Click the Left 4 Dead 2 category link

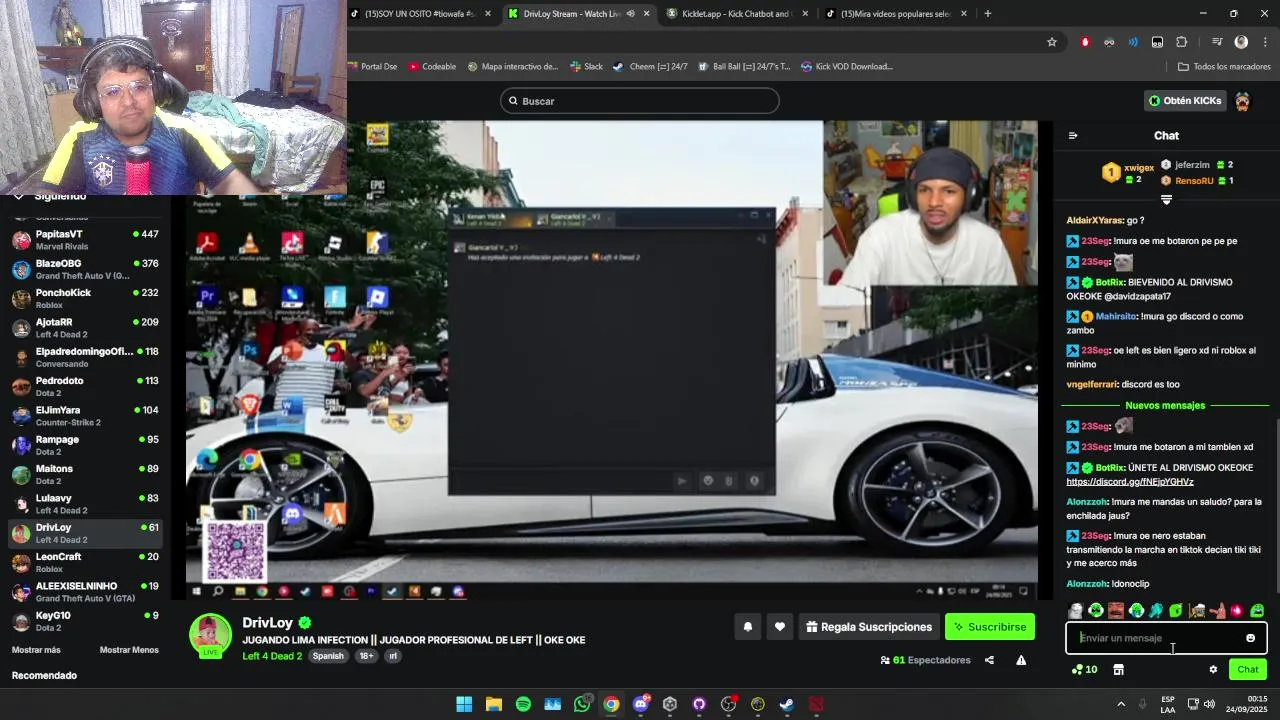point(272,656)
